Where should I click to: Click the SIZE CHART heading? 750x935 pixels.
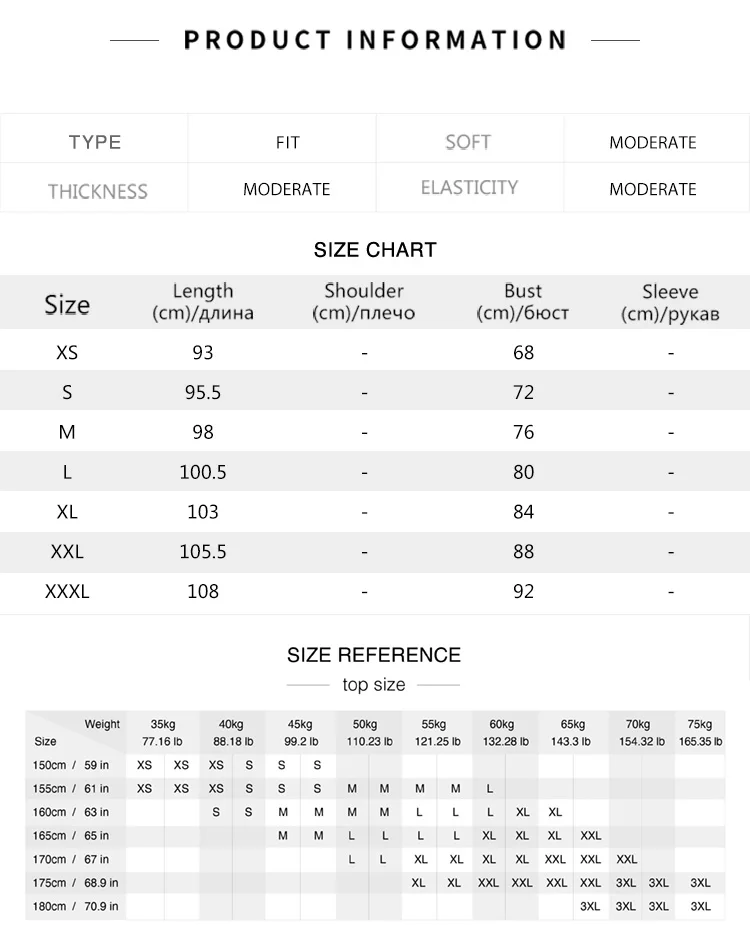[375, 249]
